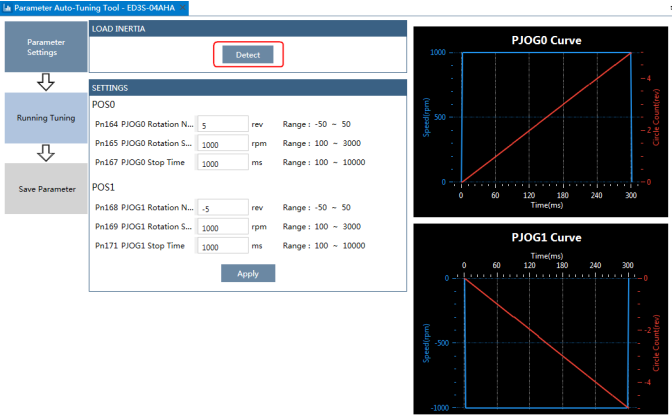Viewport: 672px width, 416px height.
Task: Click the POS0 group label
Action: (103, 105)
